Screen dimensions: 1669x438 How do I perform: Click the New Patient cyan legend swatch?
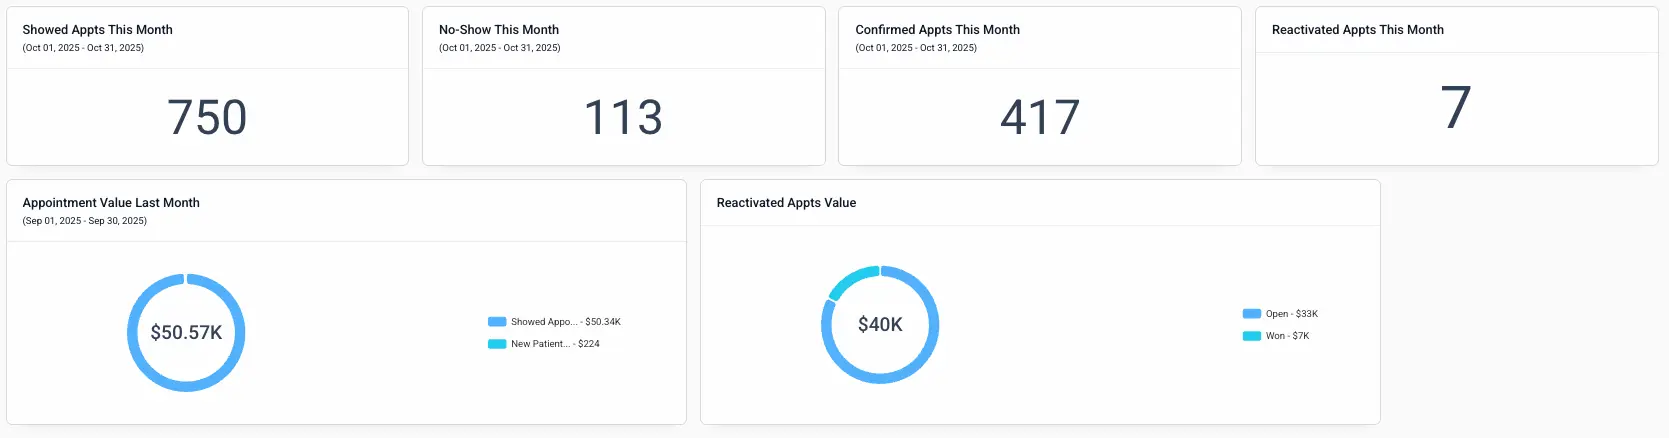(x=497, y=344)
